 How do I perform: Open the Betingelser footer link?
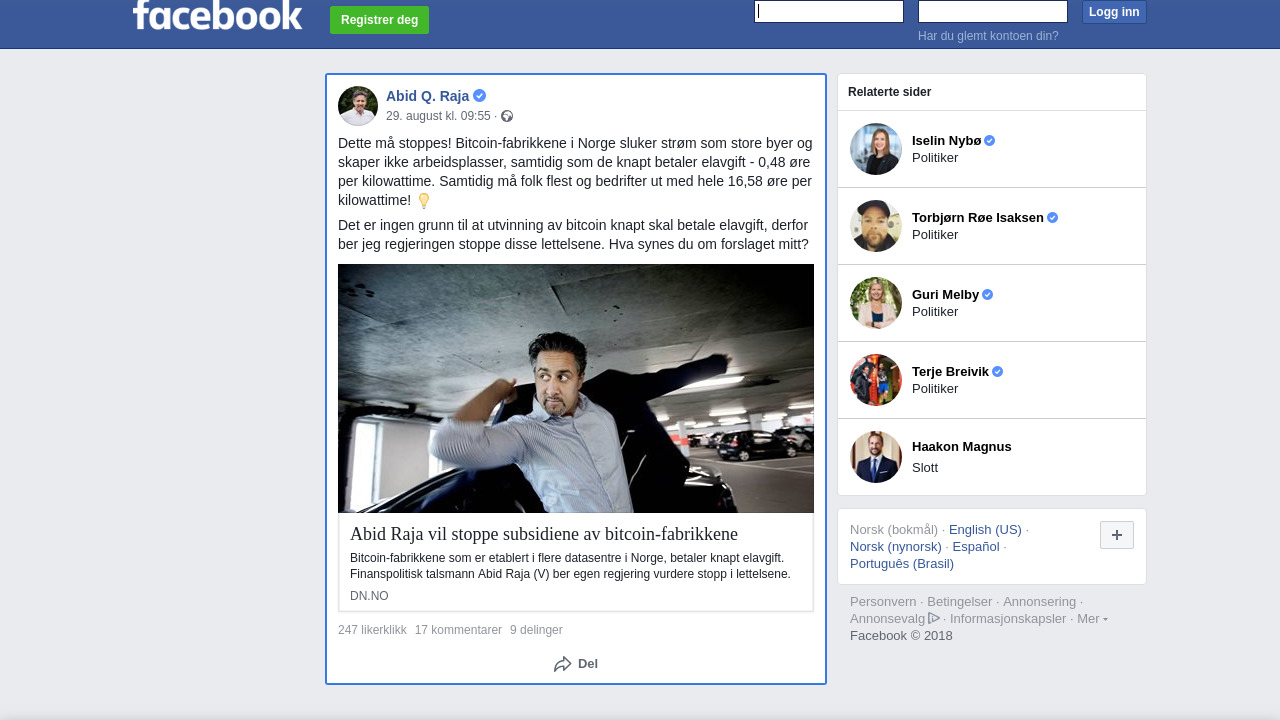tap(959, 602)
